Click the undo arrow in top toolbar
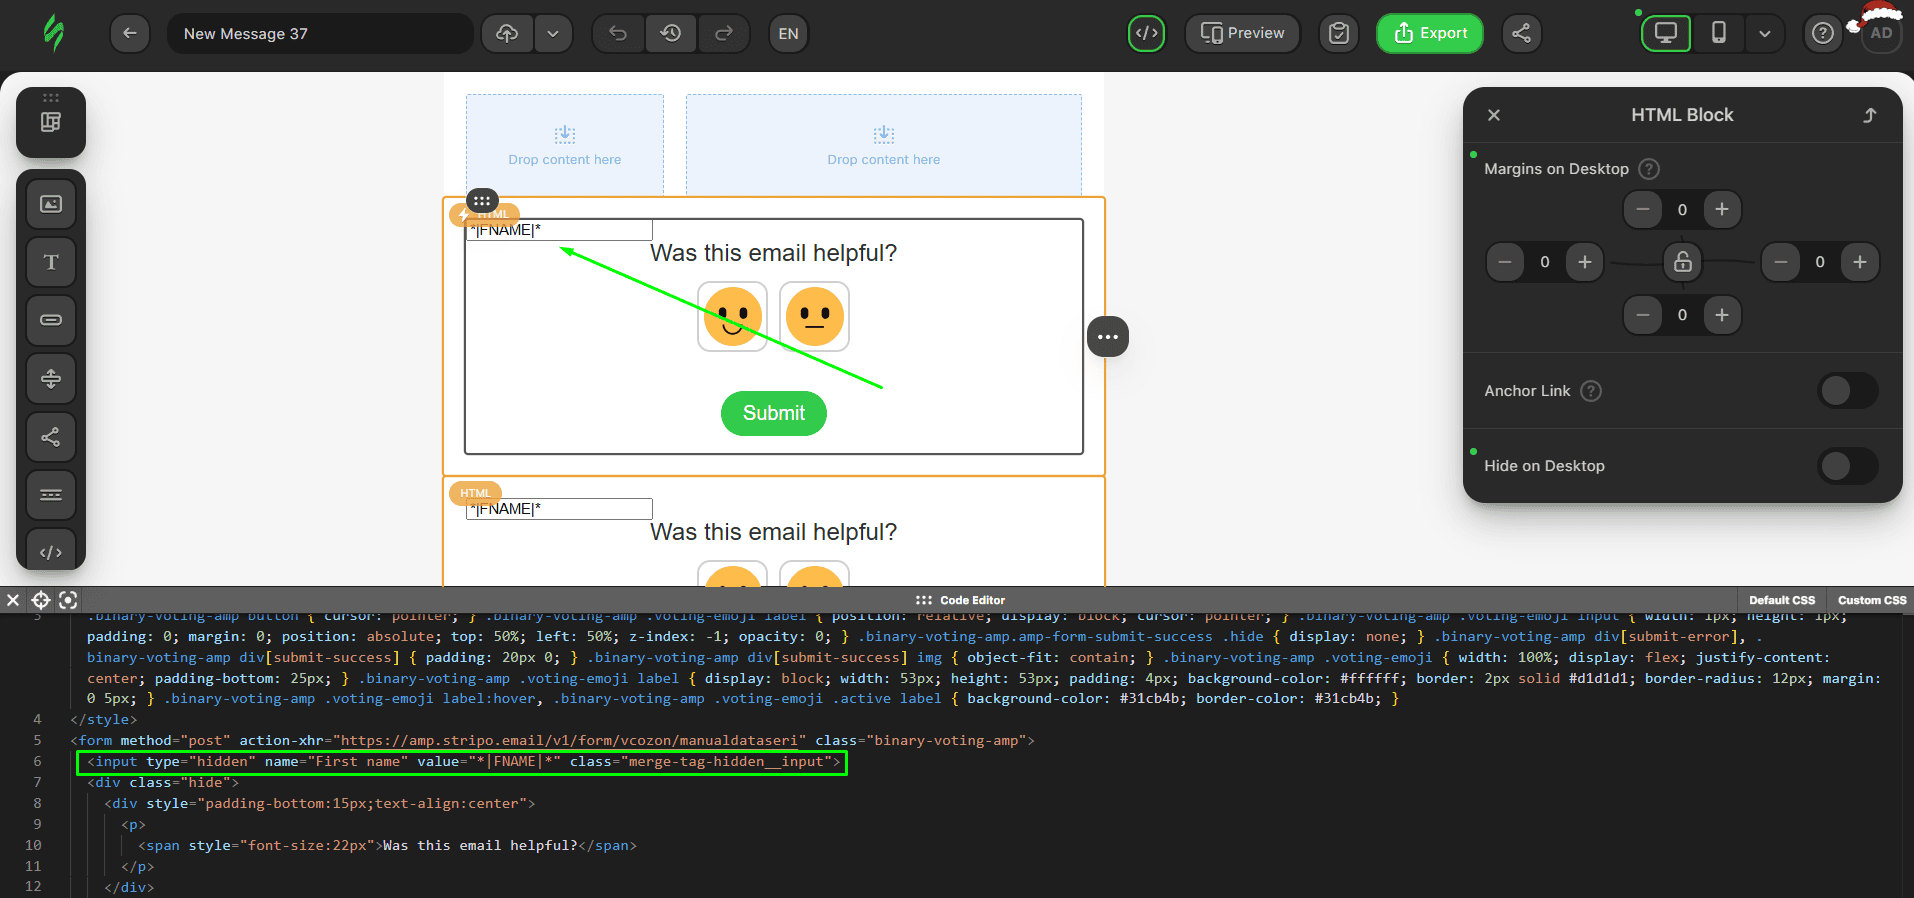Image resolution: width=1914 pixels, height=898 pixels. pyautogui.click(x=618, y=33)
